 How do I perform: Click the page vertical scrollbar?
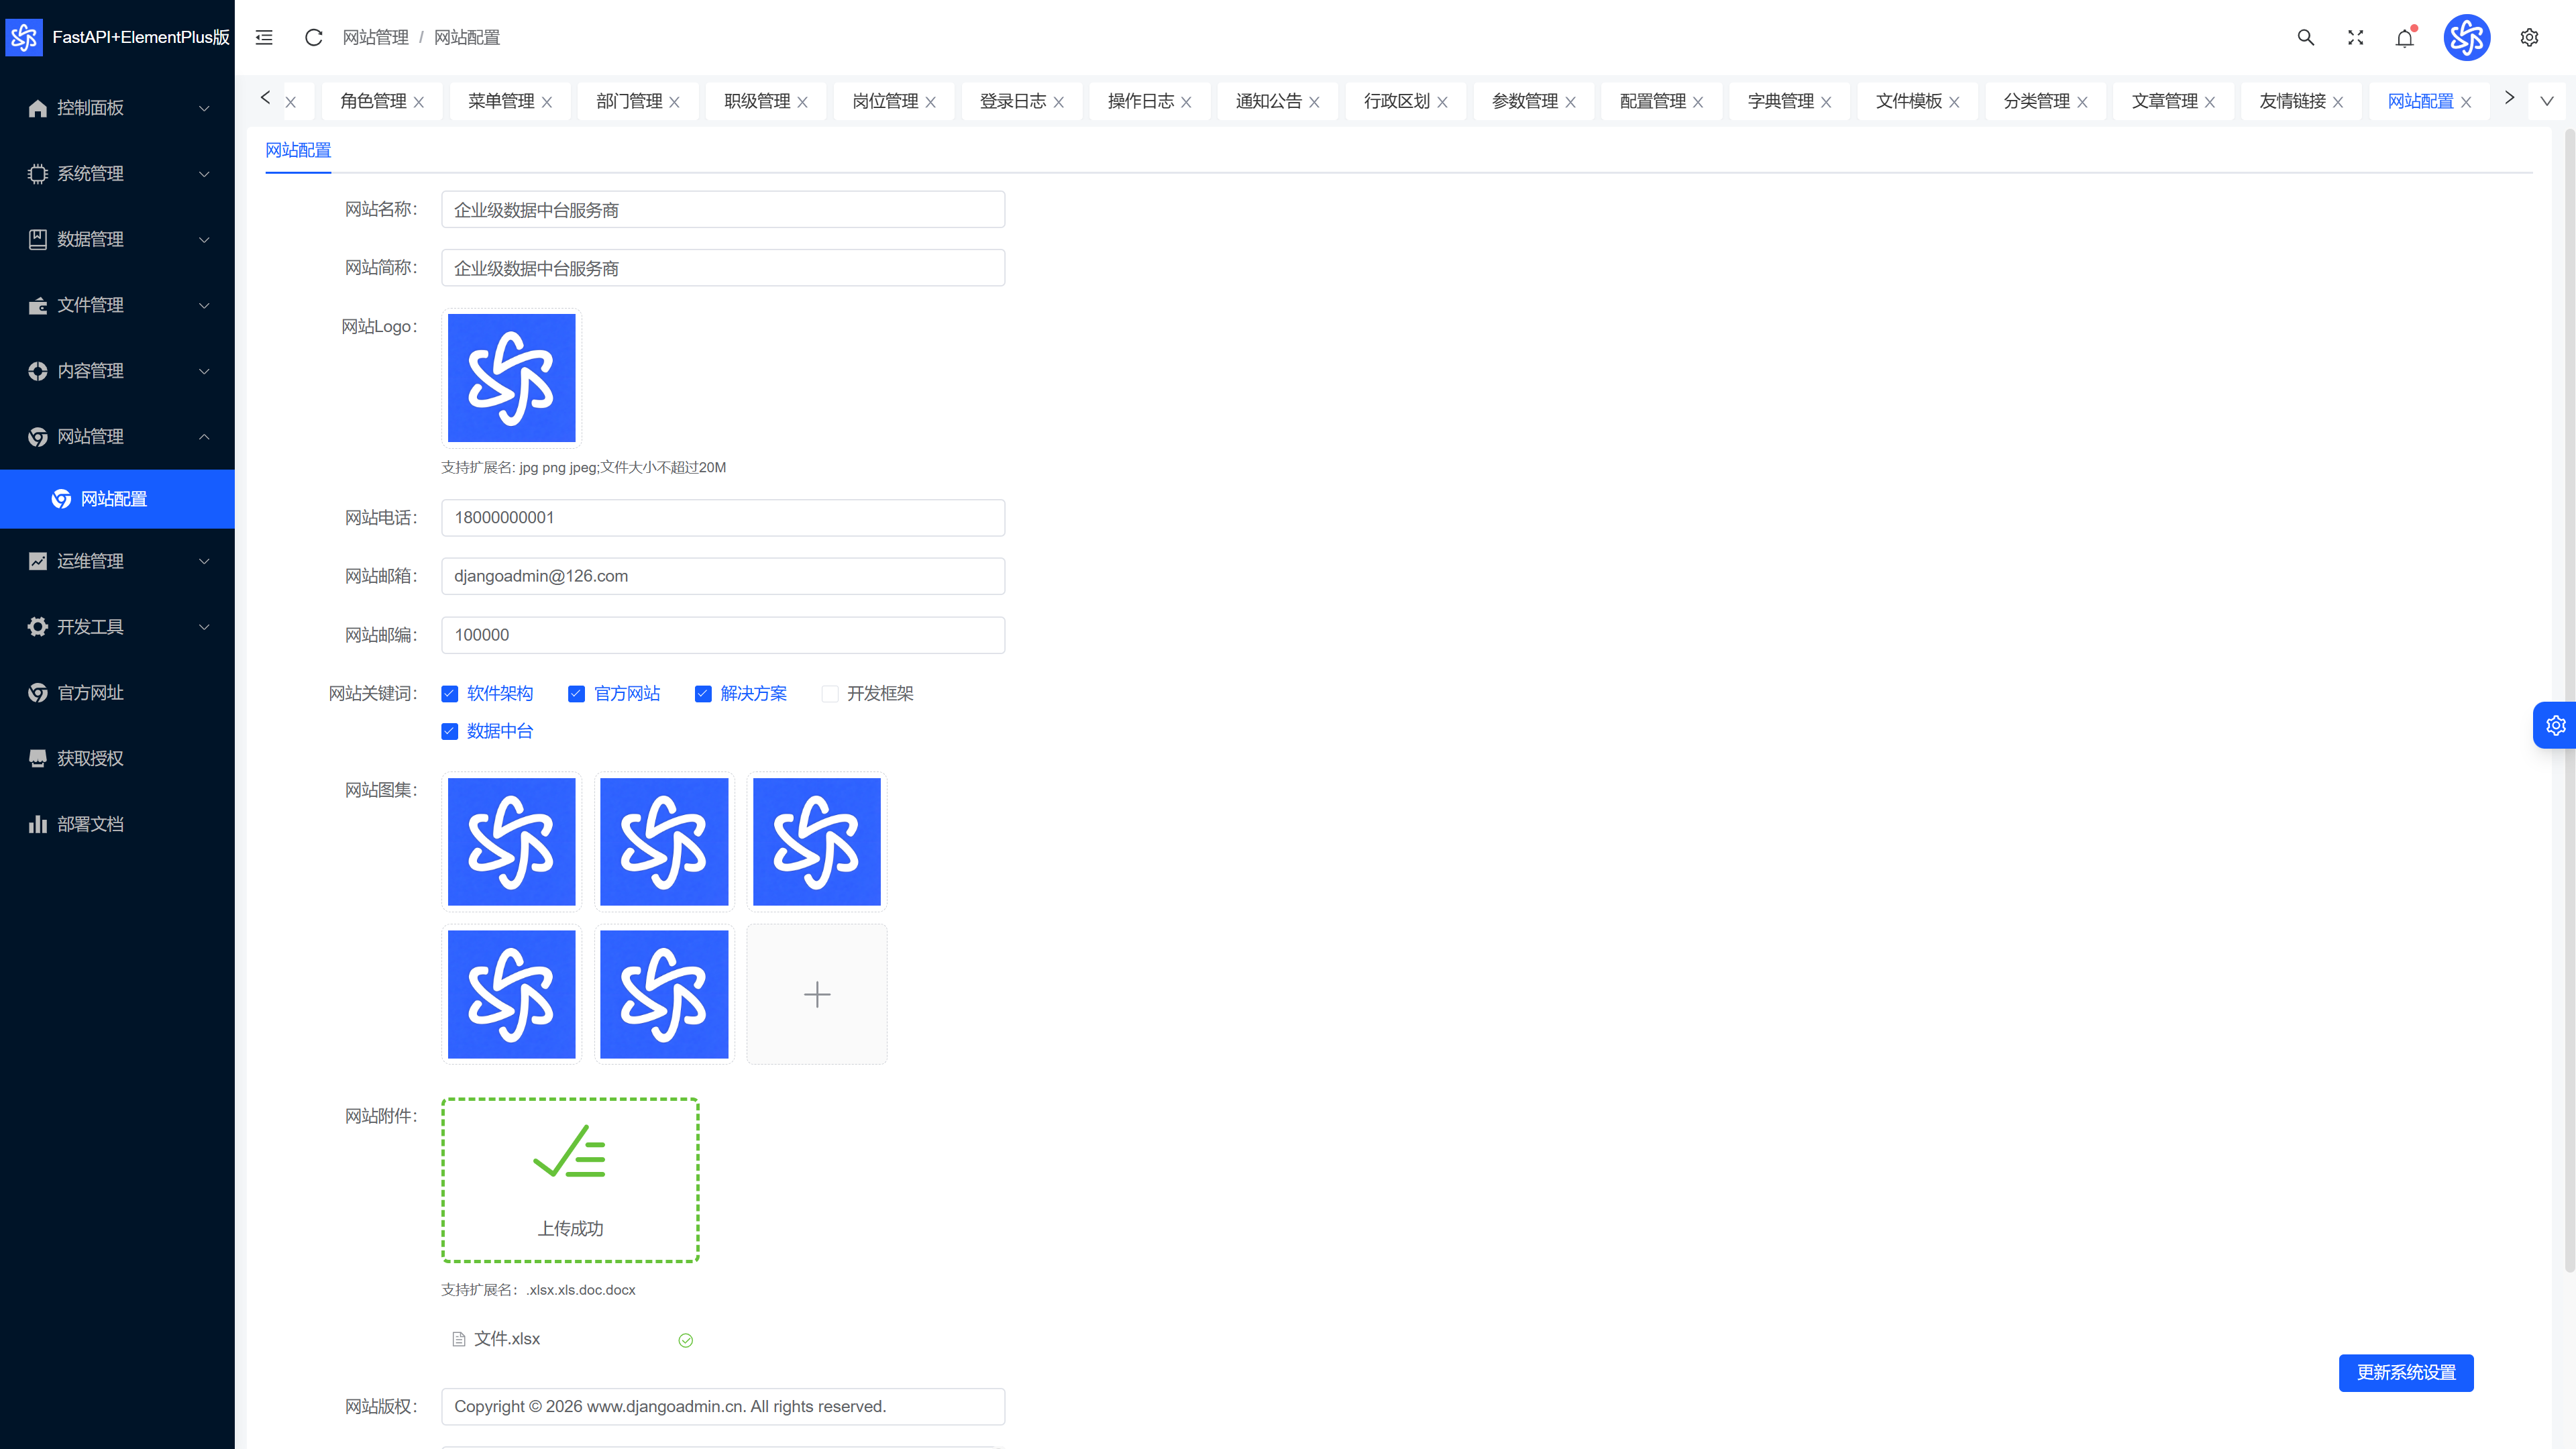pos(2568,700)
